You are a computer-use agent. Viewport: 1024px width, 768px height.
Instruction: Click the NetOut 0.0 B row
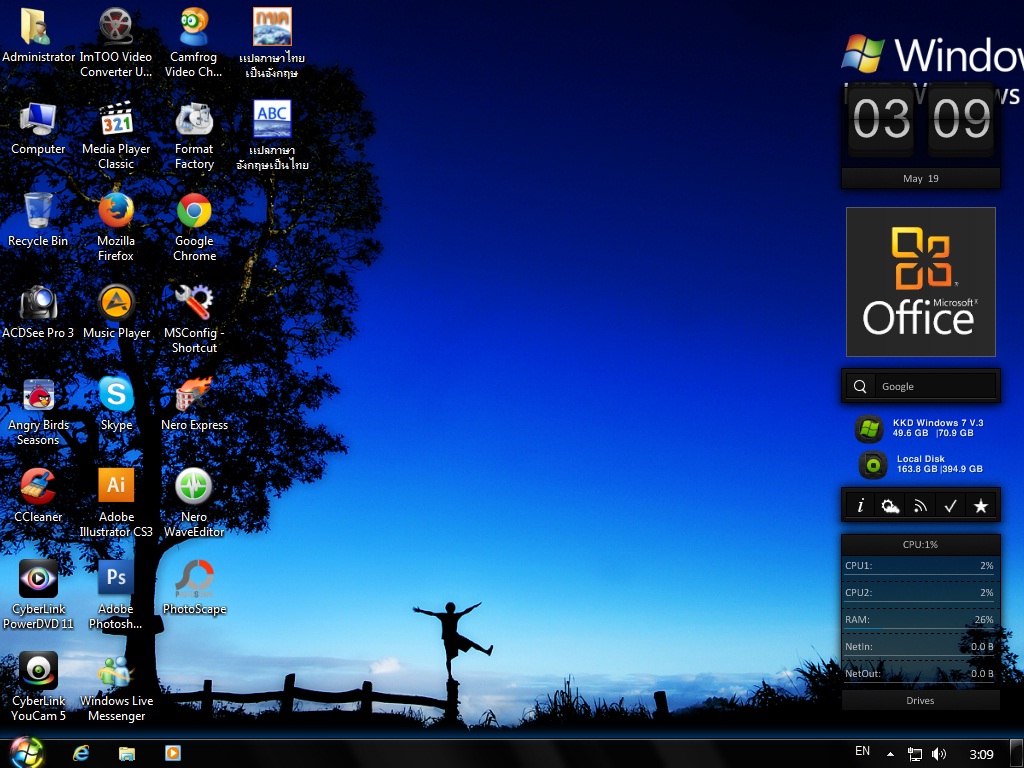click(920, 673)
